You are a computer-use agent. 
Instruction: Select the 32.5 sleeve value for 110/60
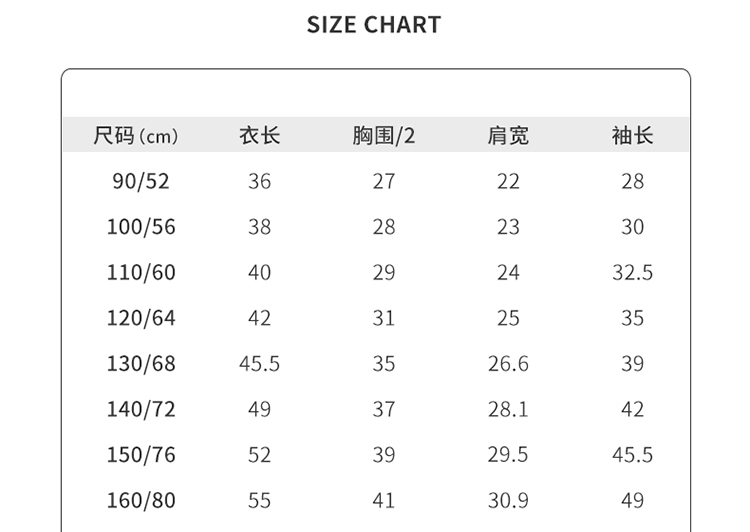tap(632, 273)
